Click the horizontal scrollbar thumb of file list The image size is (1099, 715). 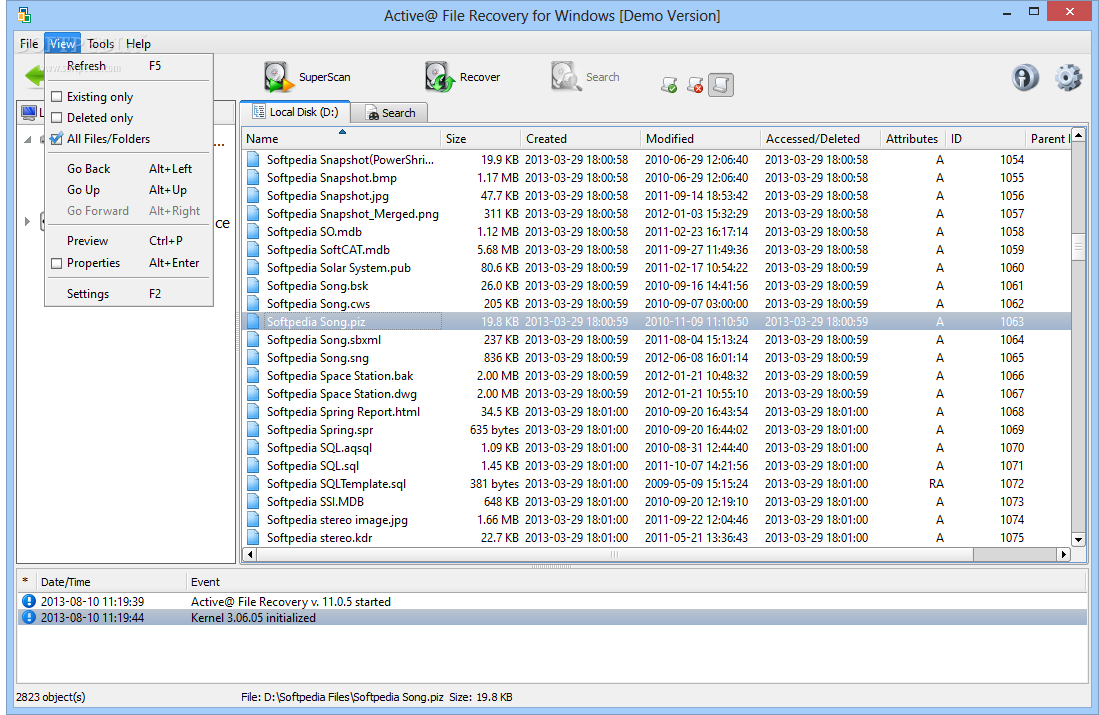tap(615, 554)
